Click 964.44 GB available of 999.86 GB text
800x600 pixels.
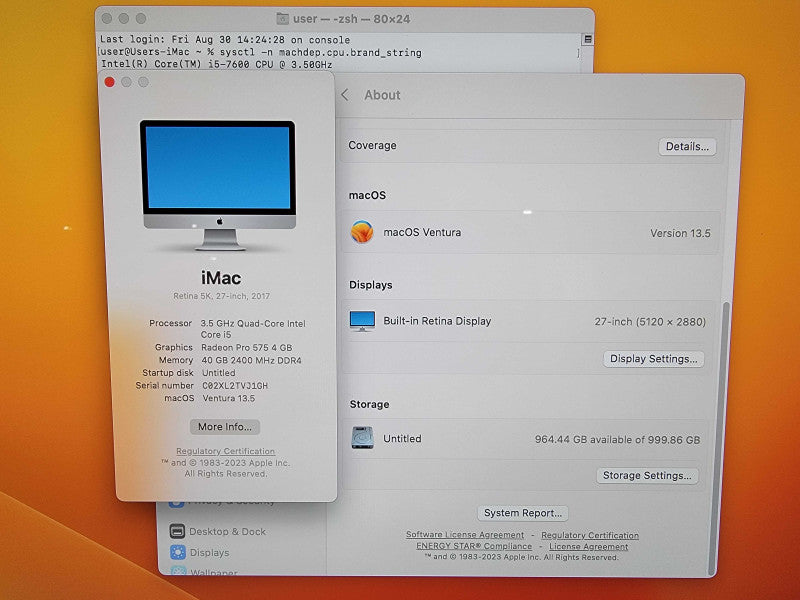point(617,439)
